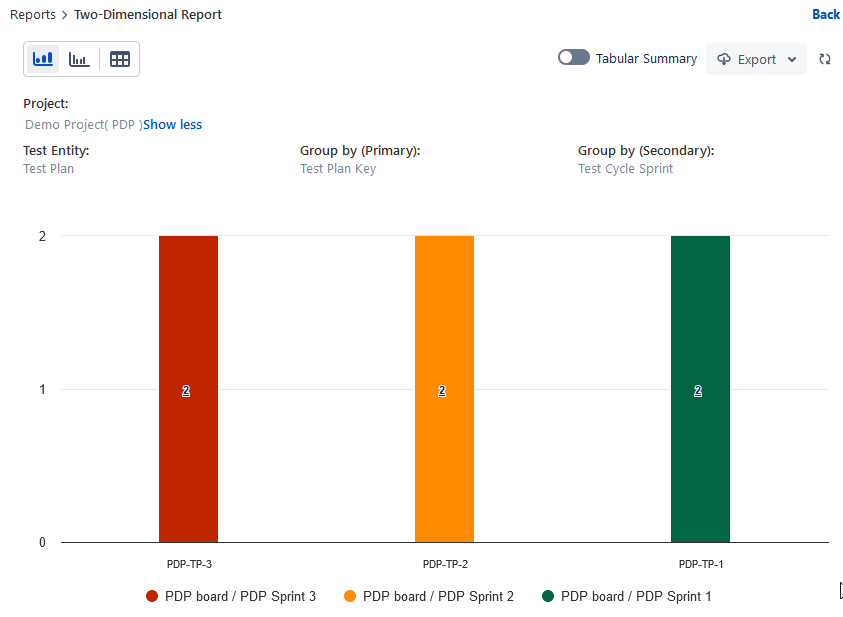This screenshot has width=843, height=617.
Task: Click the red PDP Sprint 3 legend dot
Action: coord(152,596)
